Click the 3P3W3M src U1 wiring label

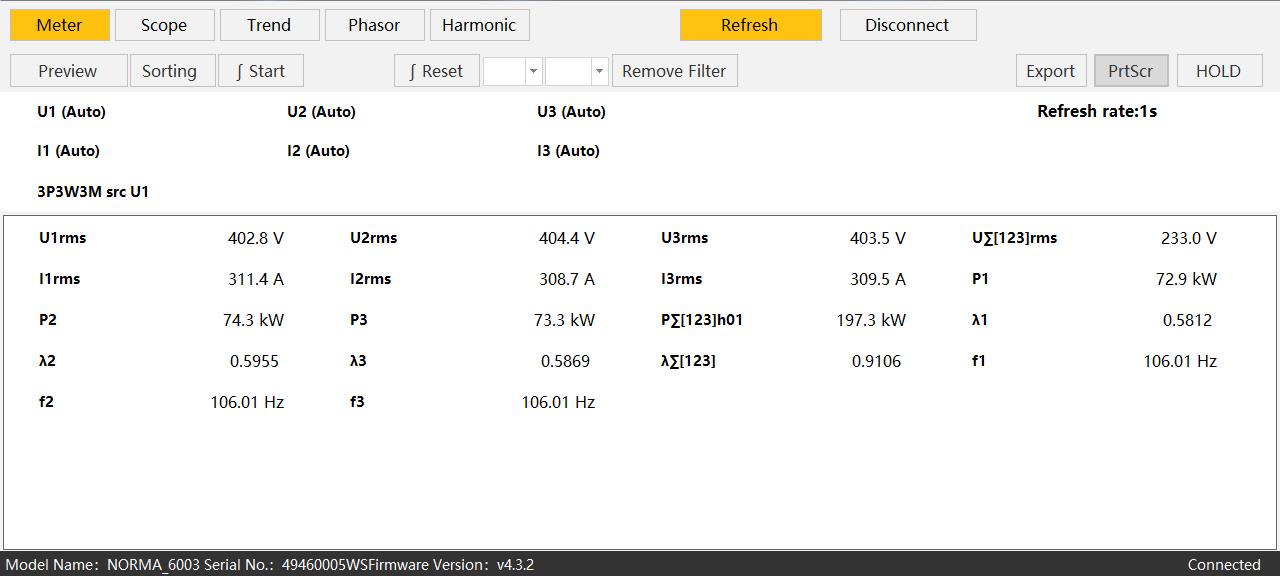point(93,191)
